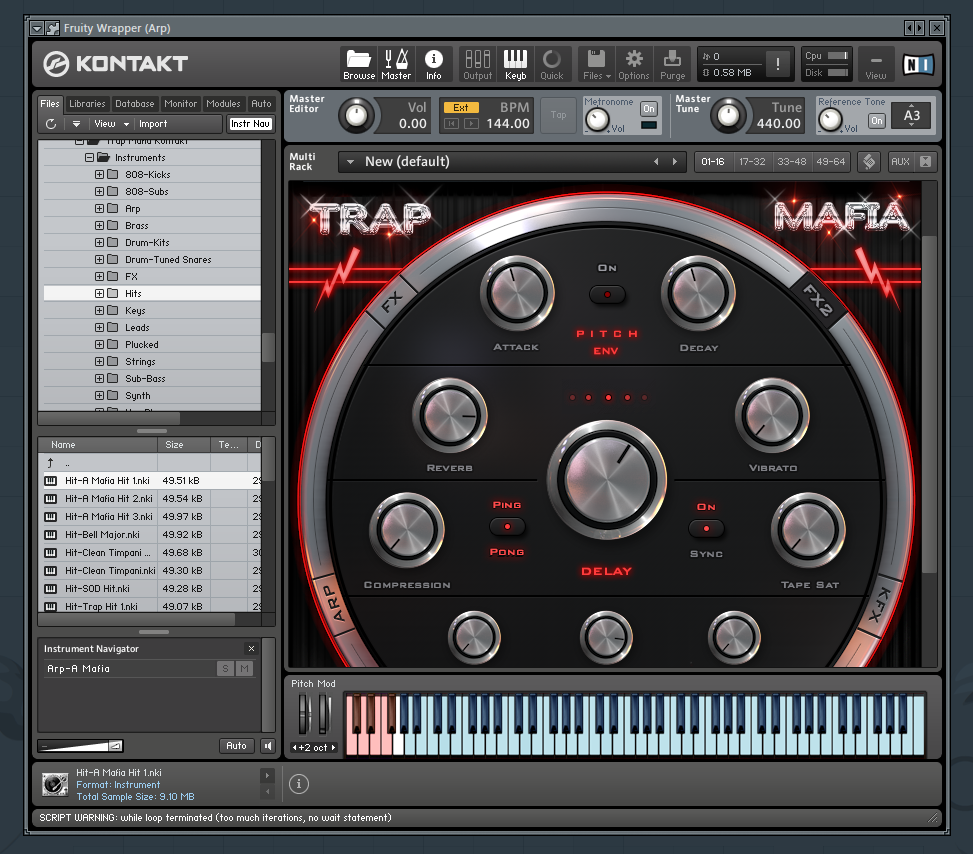Screen dimensions: 973x854
Task: Collapse the Instruments folder
Action: tap(89, 158)
